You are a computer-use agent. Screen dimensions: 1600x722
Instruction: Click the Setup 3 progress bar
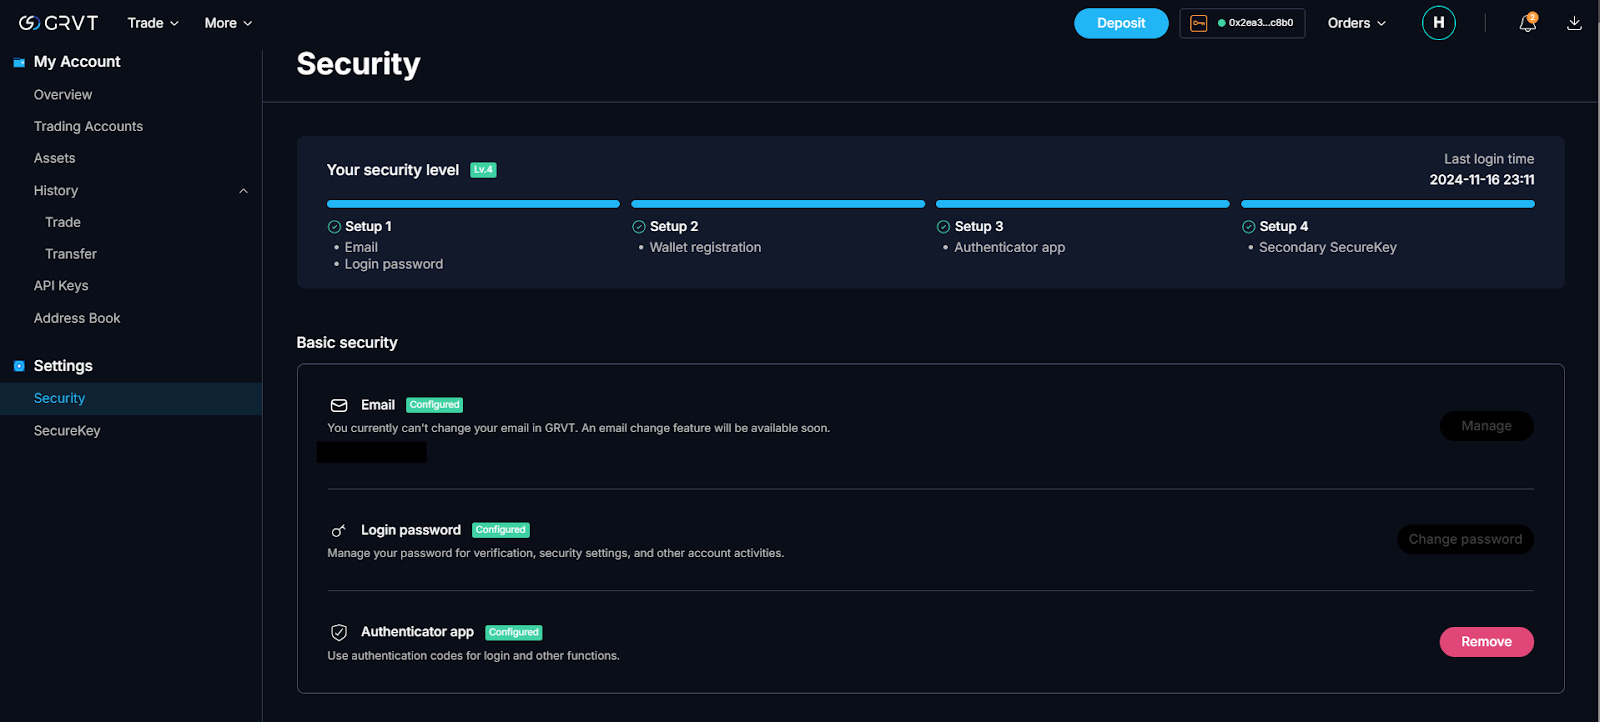tap(1083, 204)
